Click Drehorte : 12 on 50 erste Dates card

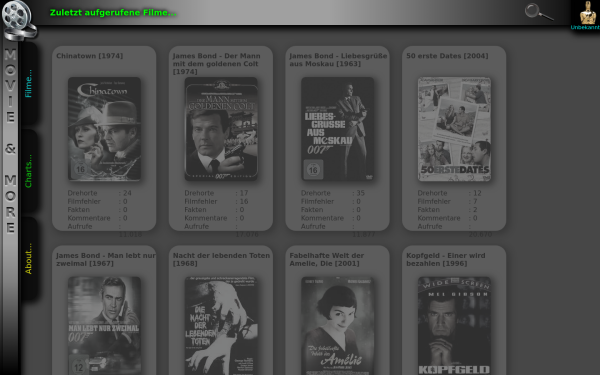click(450, 193)
